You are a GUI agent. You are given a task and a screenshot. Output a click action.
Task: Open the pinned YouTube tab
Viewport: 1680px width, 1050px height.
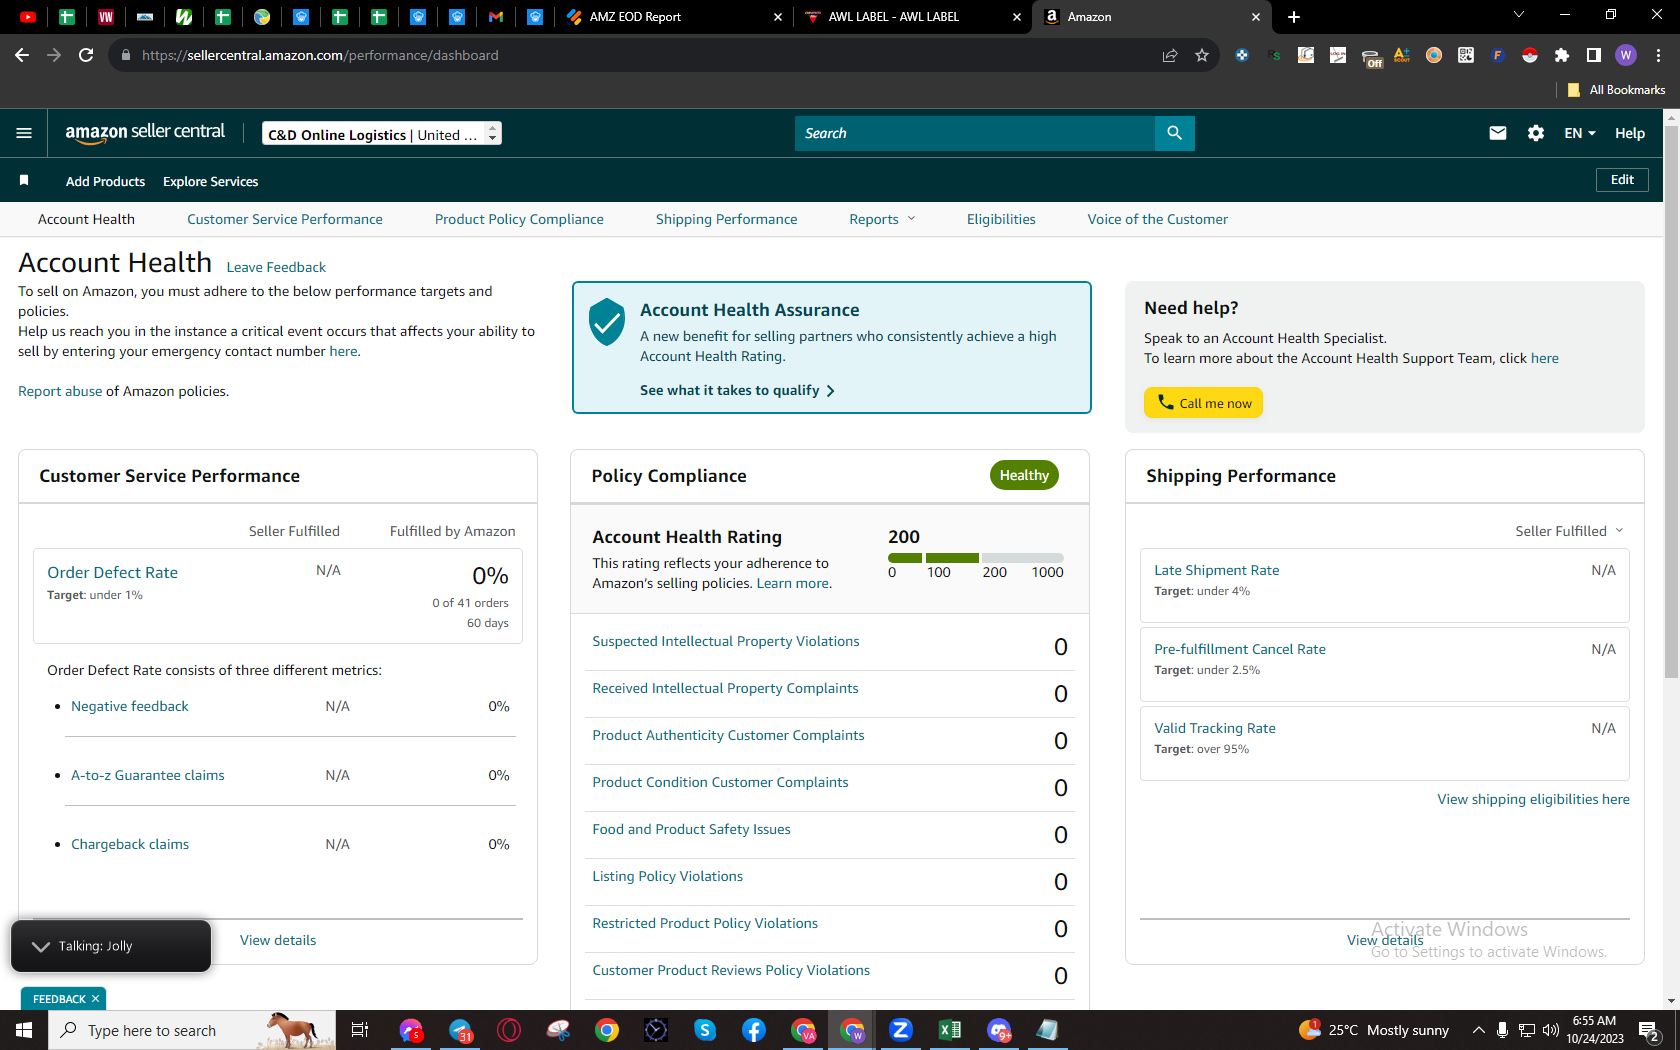(28, 17)
